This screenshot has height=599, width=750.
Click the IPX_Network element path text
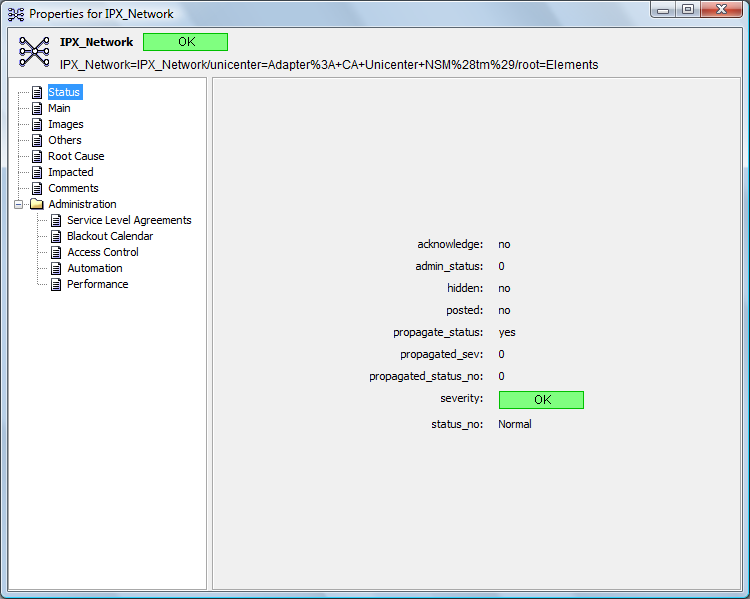point(329,65)
